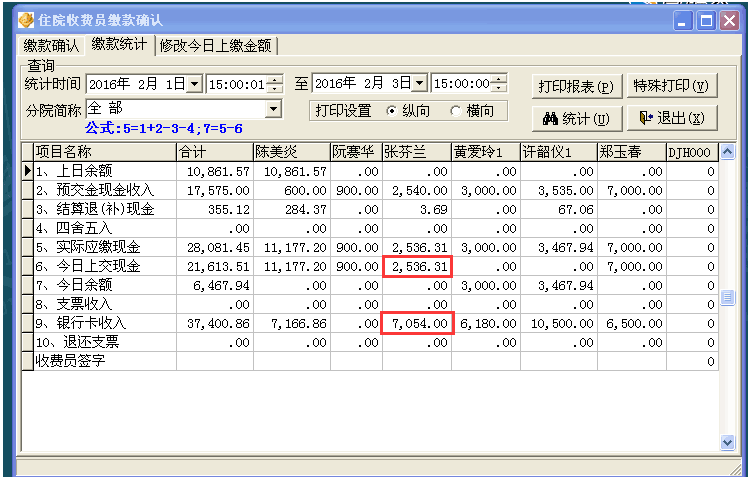748x477 pixels.
Task: Switch to the 缴款确认 tab
Action: [51, 46]
